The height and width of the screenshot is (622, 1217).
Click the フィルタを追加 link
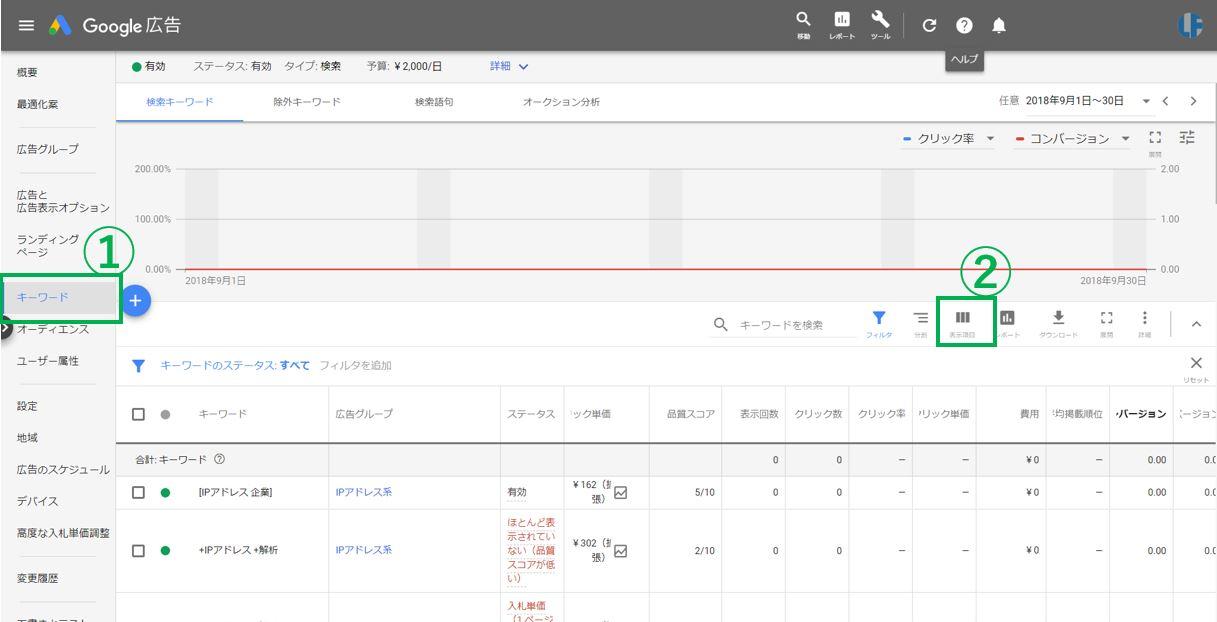point(355,365)
